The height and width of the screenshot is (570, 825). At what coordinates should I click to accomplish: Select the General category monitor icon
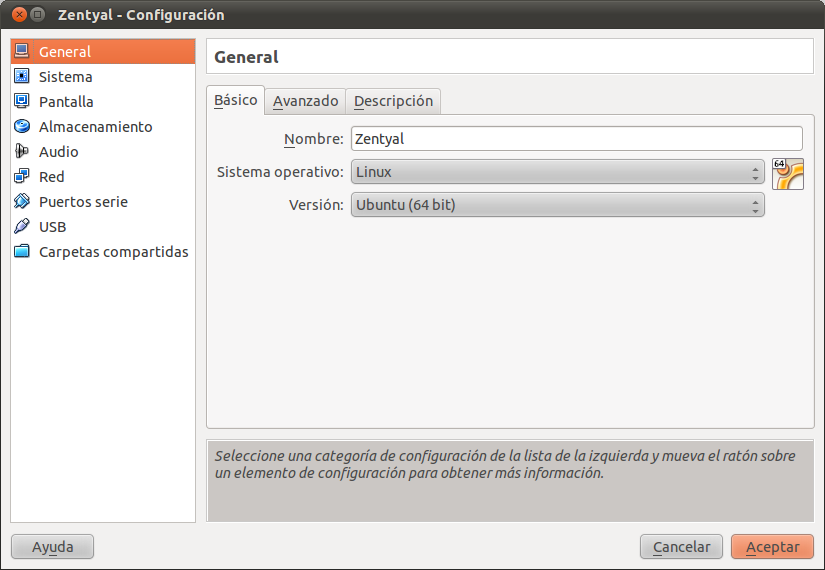coord(22,51)
